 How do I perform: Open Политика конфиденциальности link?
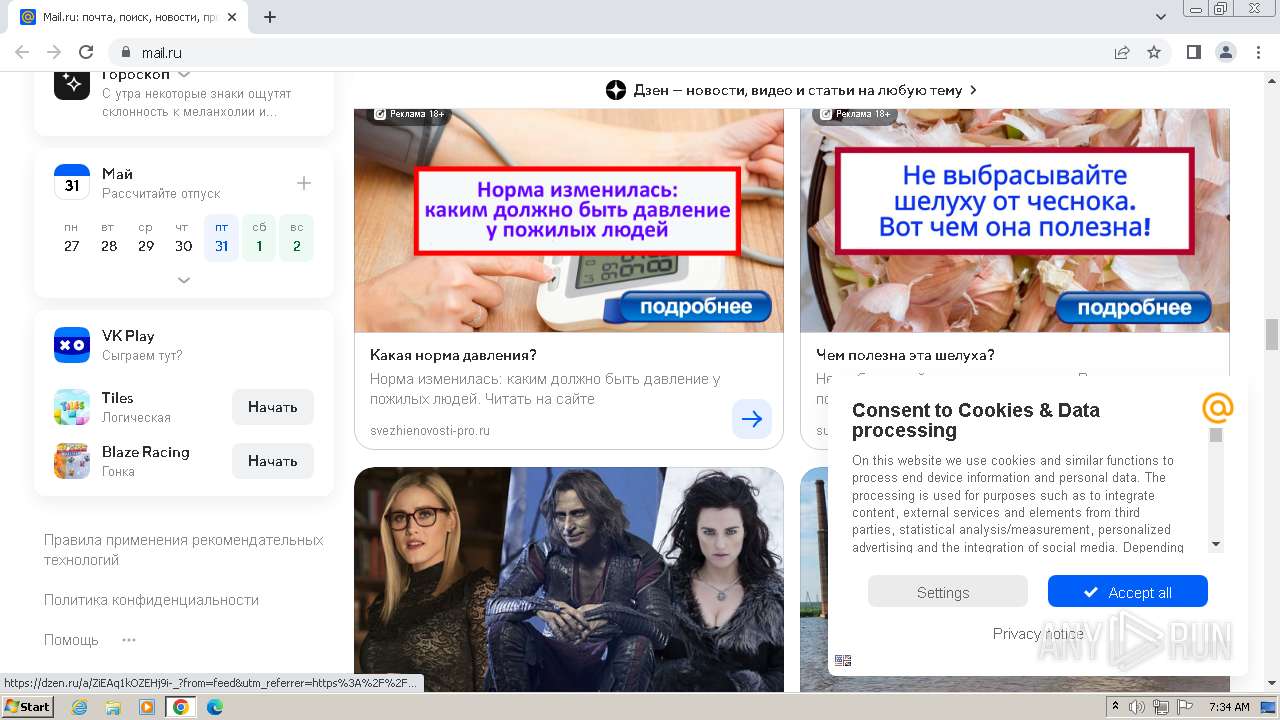pos(151,600)
